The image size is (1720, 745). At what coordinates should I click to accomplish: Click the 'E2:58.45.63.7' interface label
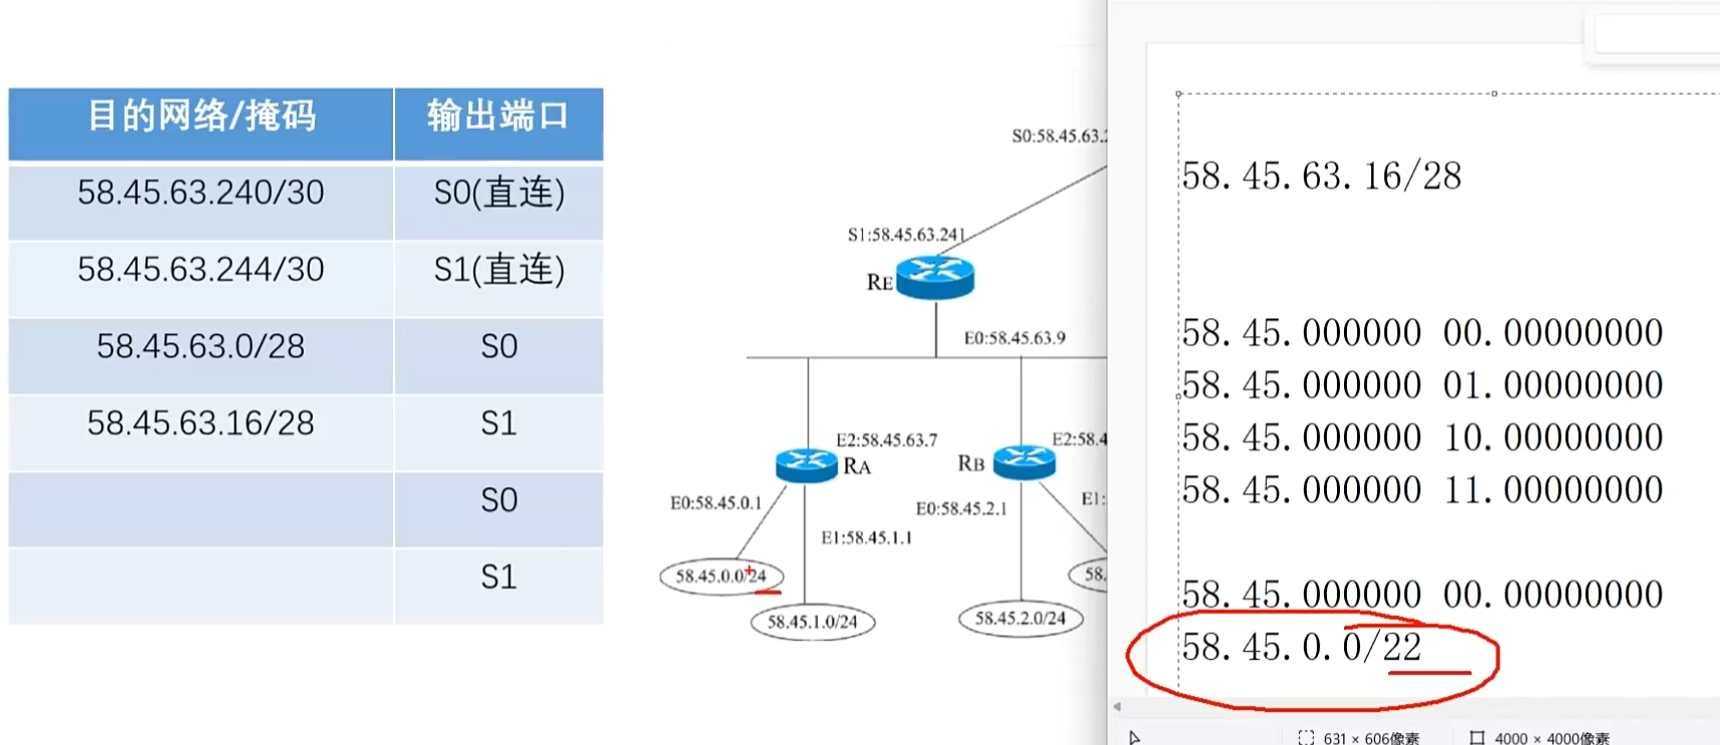[886, 440]
